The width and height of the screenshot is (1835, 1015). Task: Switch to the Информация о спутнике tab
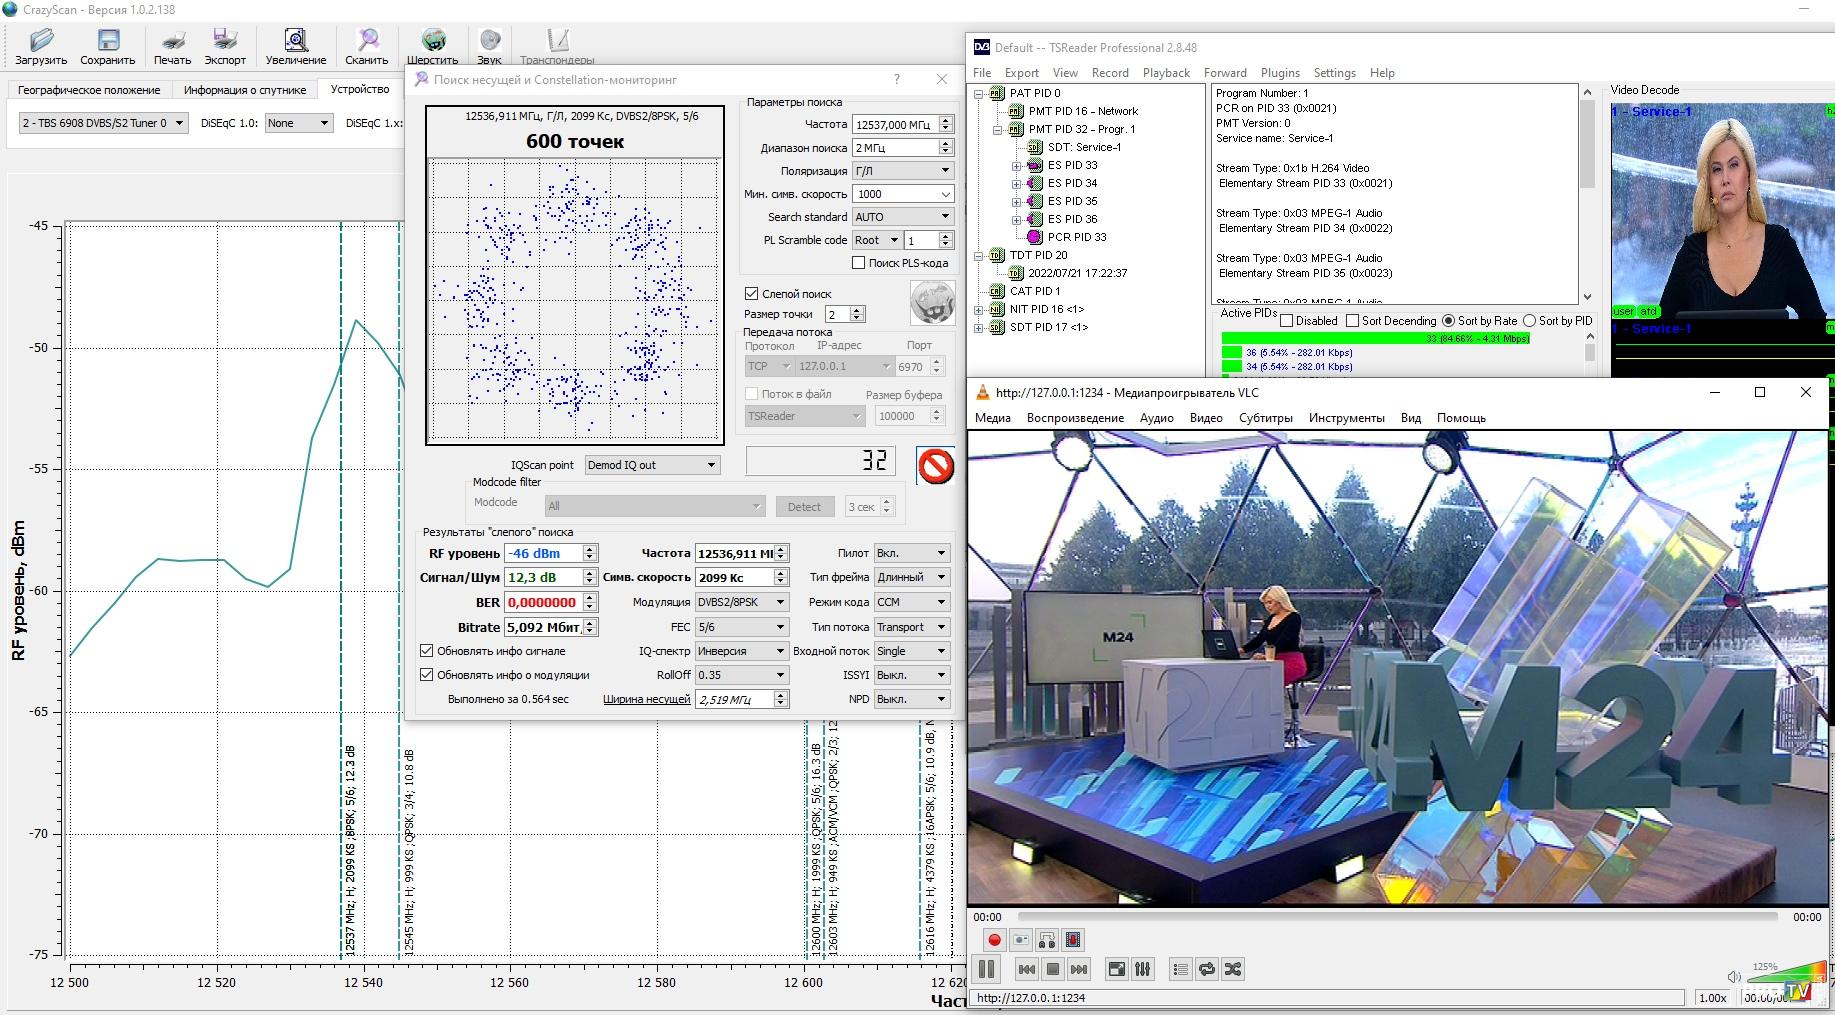pos(245,90)
